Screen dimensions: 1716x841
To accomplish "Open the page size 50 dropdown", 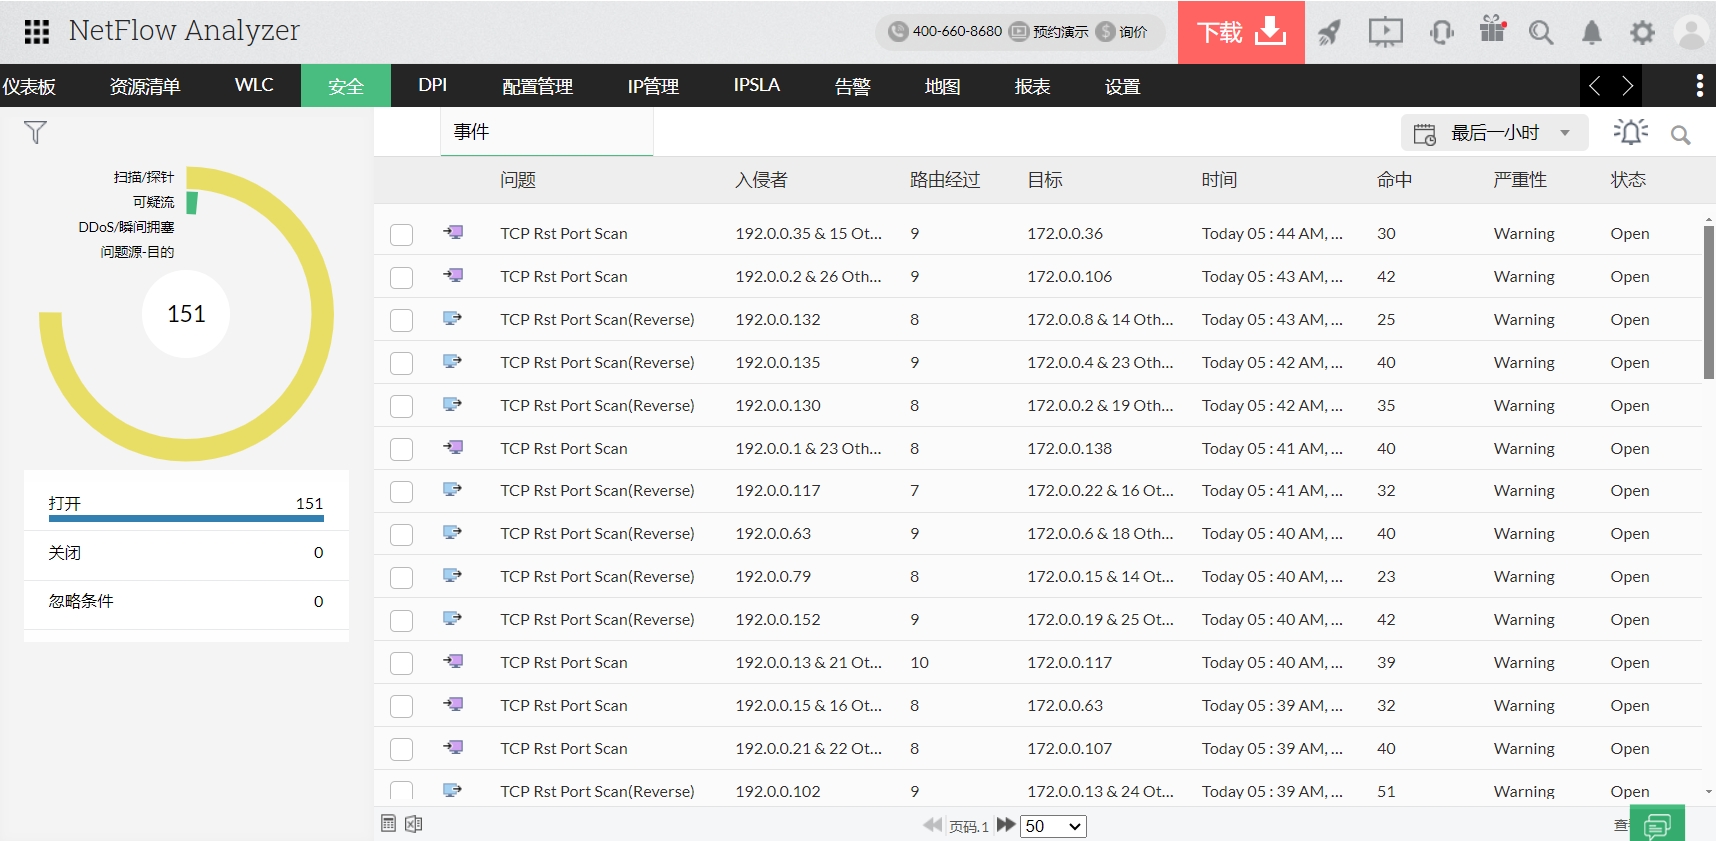I will tap(1052, 826).
